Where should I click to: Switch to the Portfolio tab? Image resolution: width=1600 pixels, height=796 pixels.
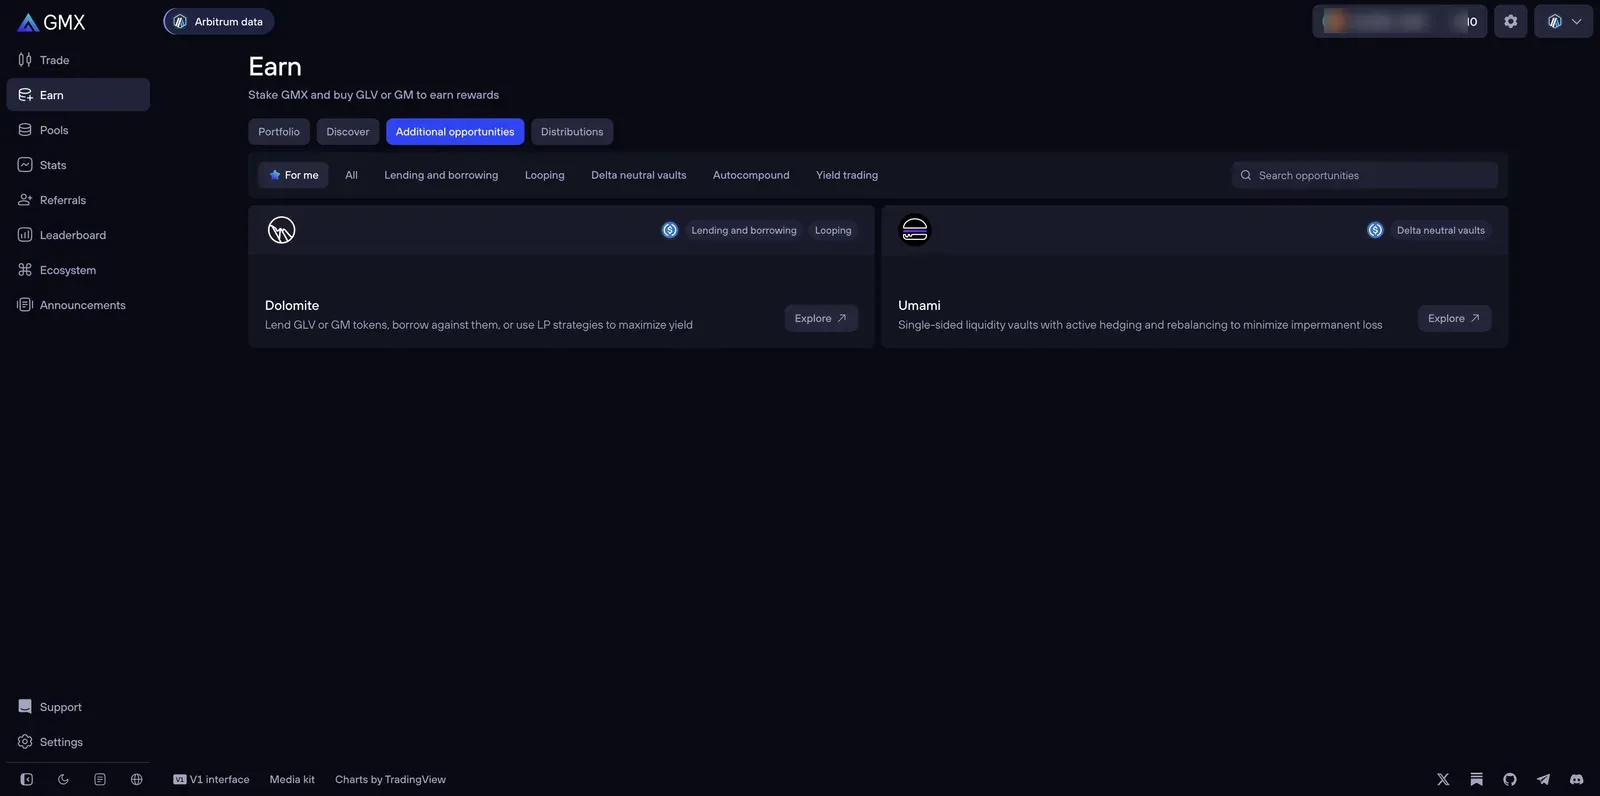pos(279,132)
